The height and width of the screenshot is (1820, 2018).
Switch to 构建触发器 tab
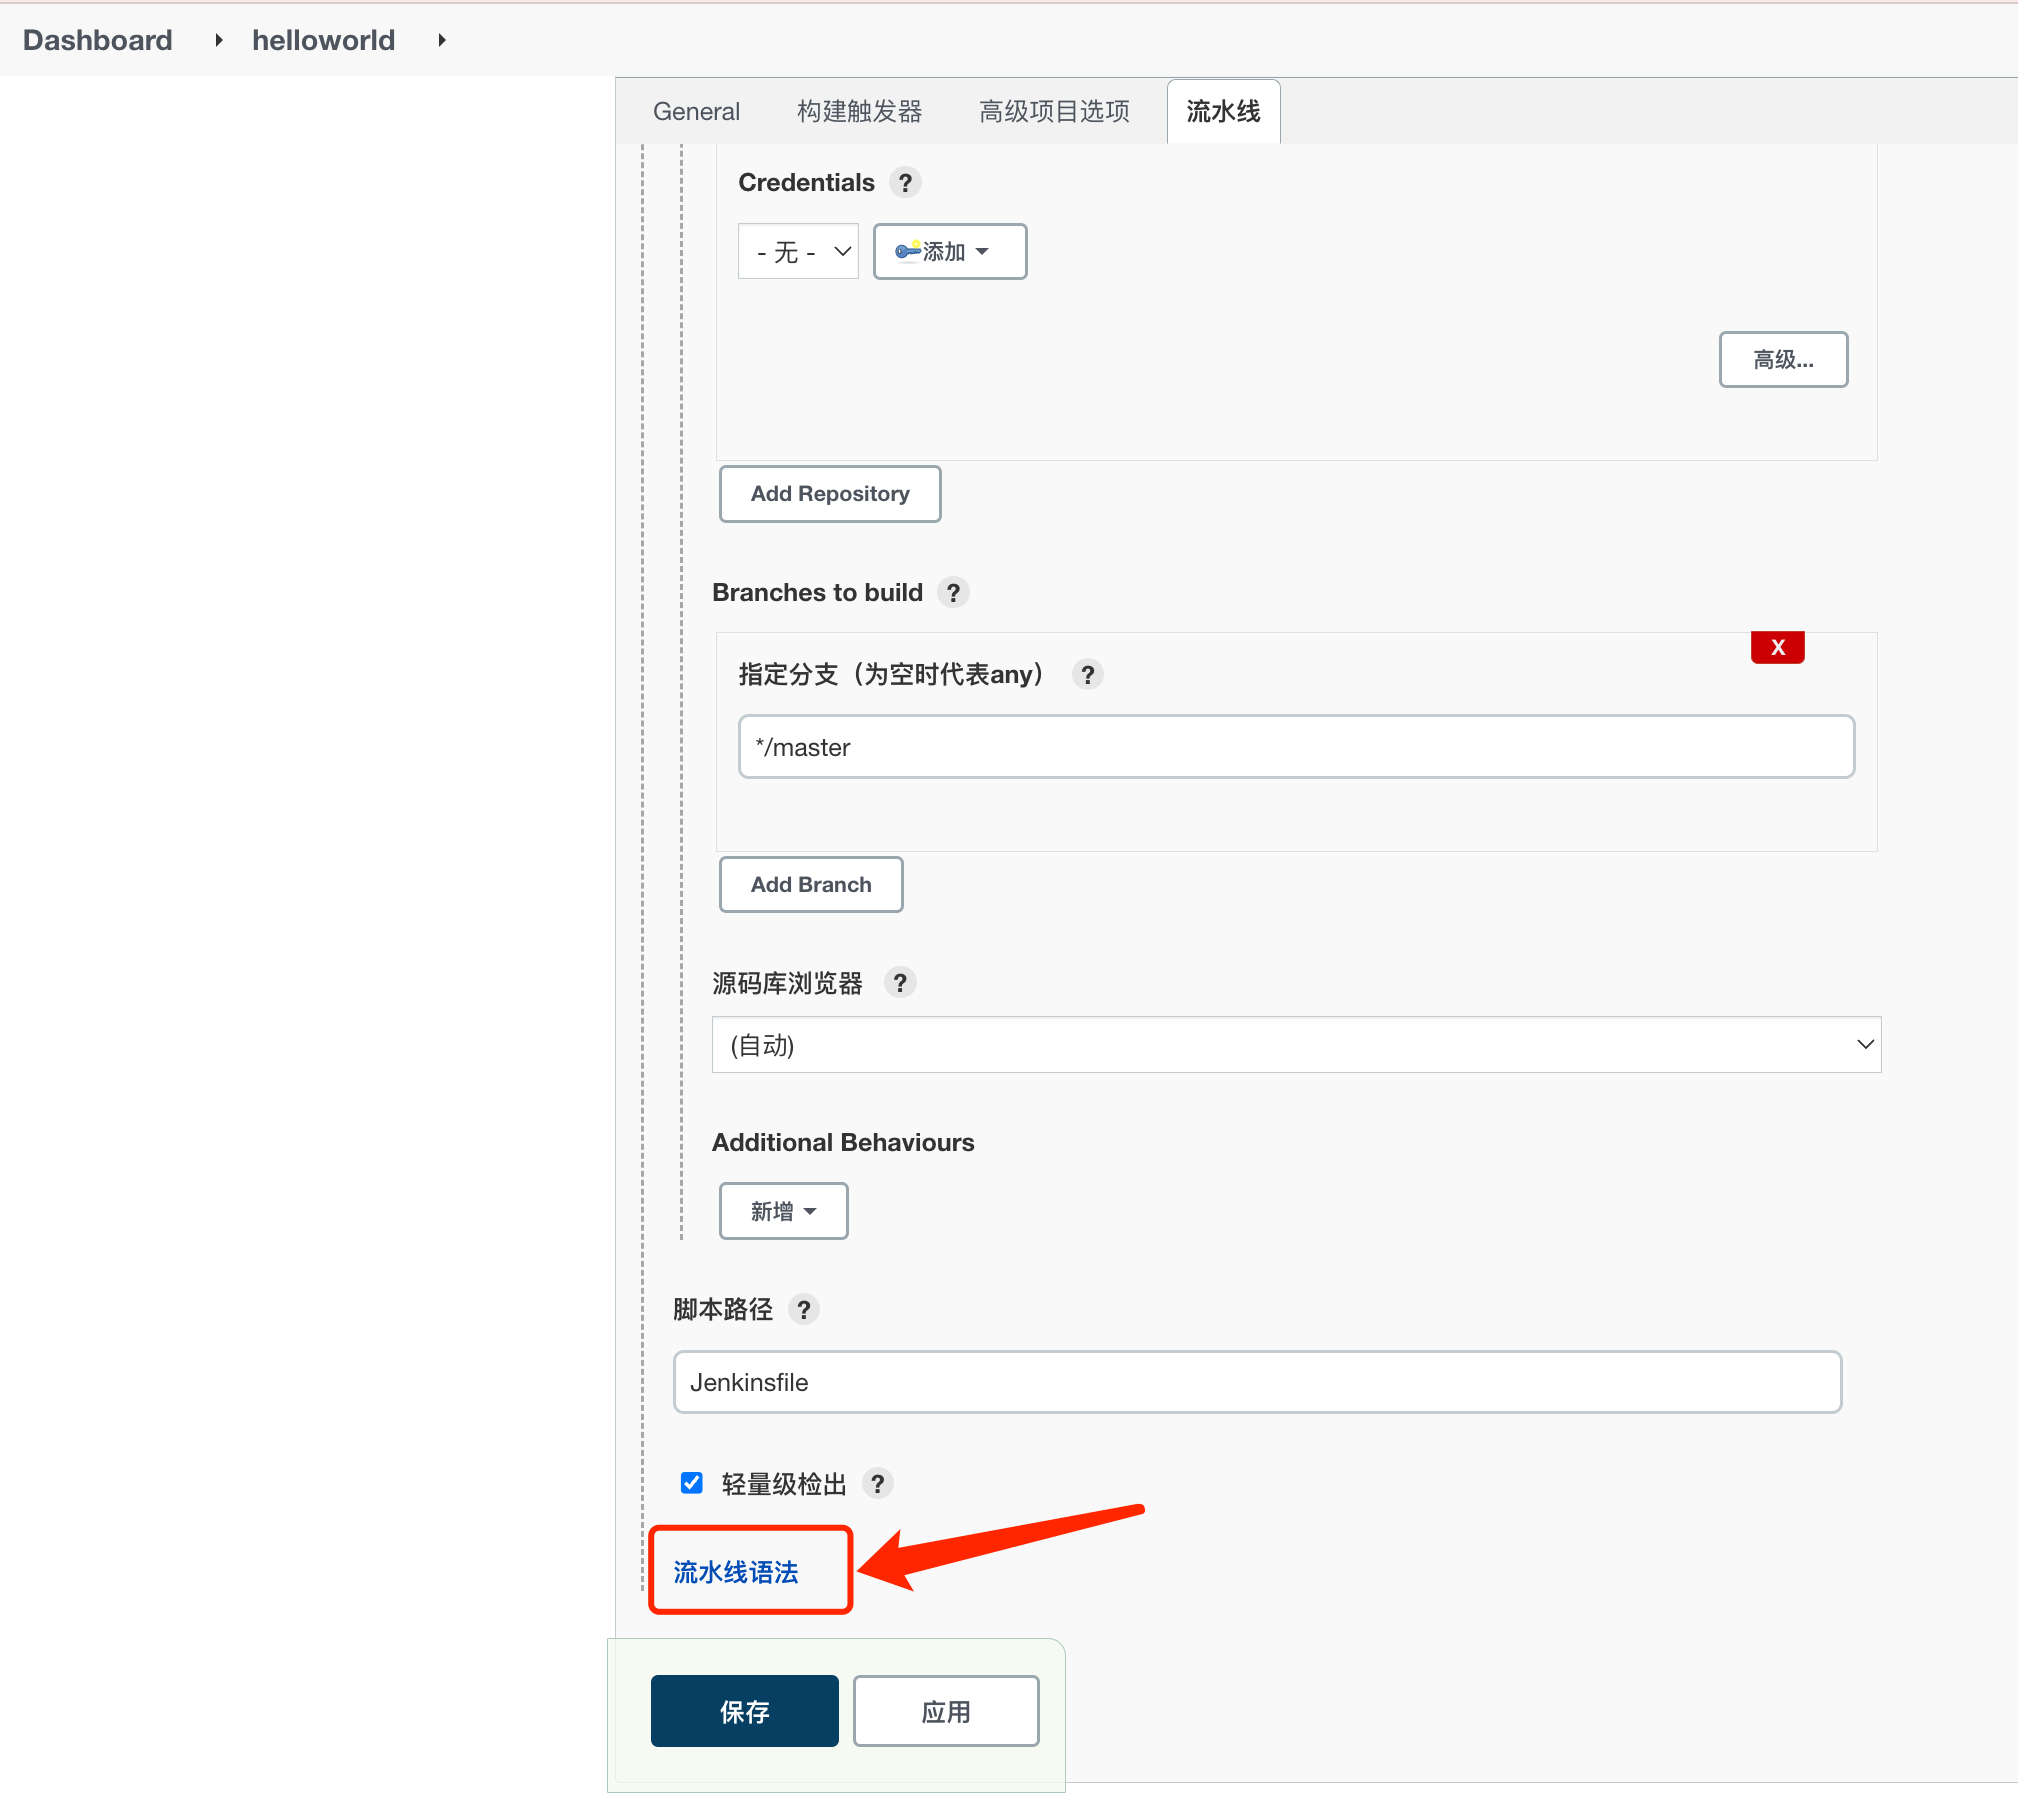tap(859, 112)
